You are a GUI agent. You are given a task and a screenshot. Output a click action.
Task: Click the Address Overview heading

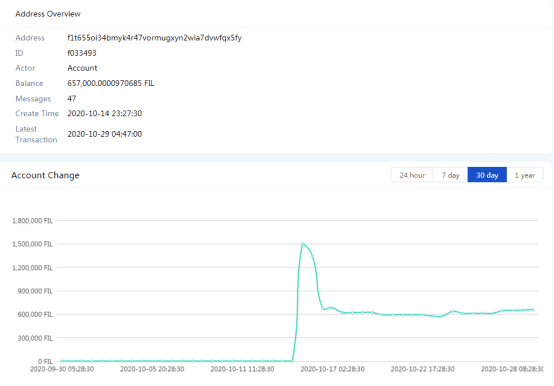pos(48,14)
